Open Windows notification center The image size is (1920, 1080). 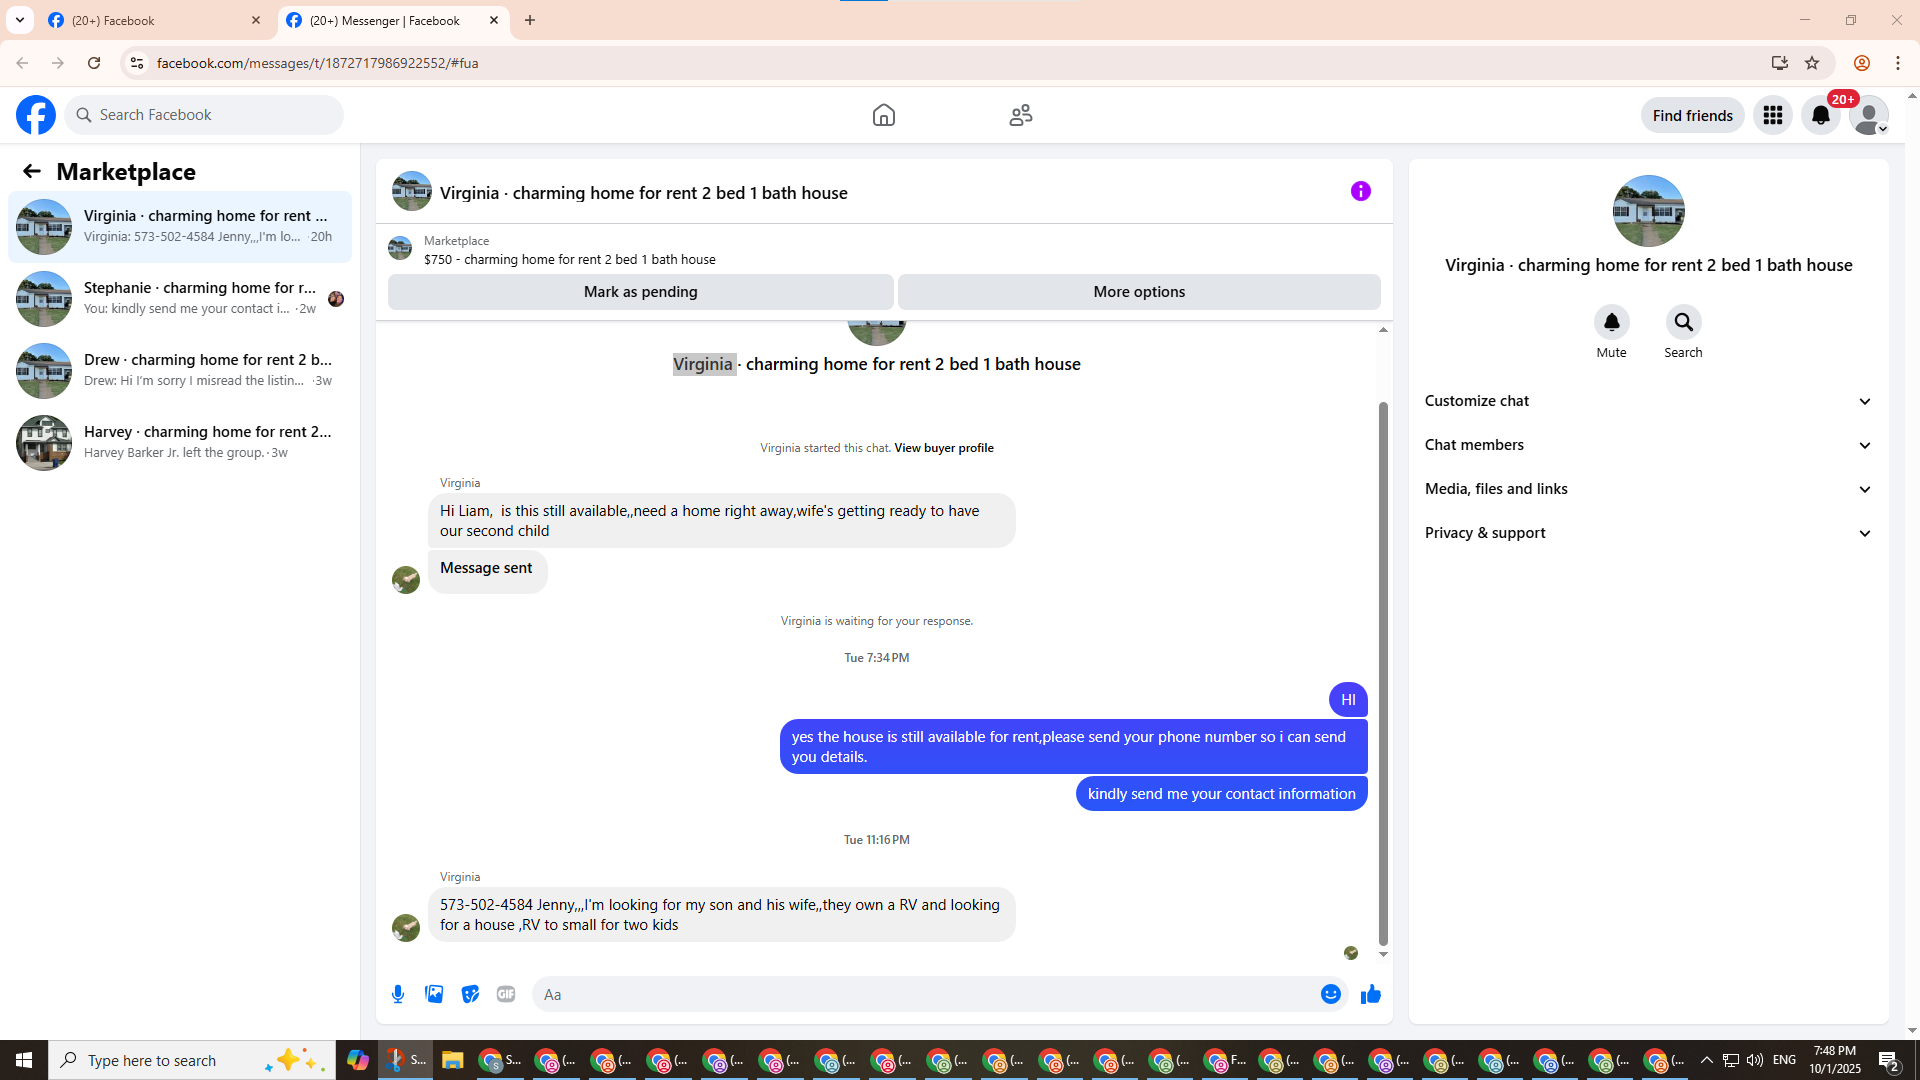(1888, 1060)
